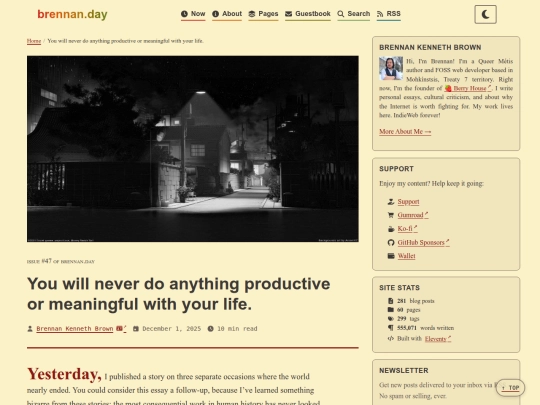Click the calendar icon beside December 1, 2025

click(136, 329)
